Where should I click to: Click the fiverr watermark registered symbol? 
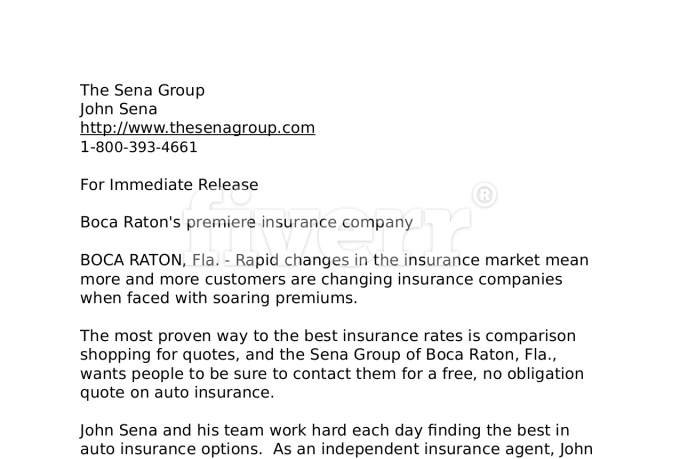point(484,195)
